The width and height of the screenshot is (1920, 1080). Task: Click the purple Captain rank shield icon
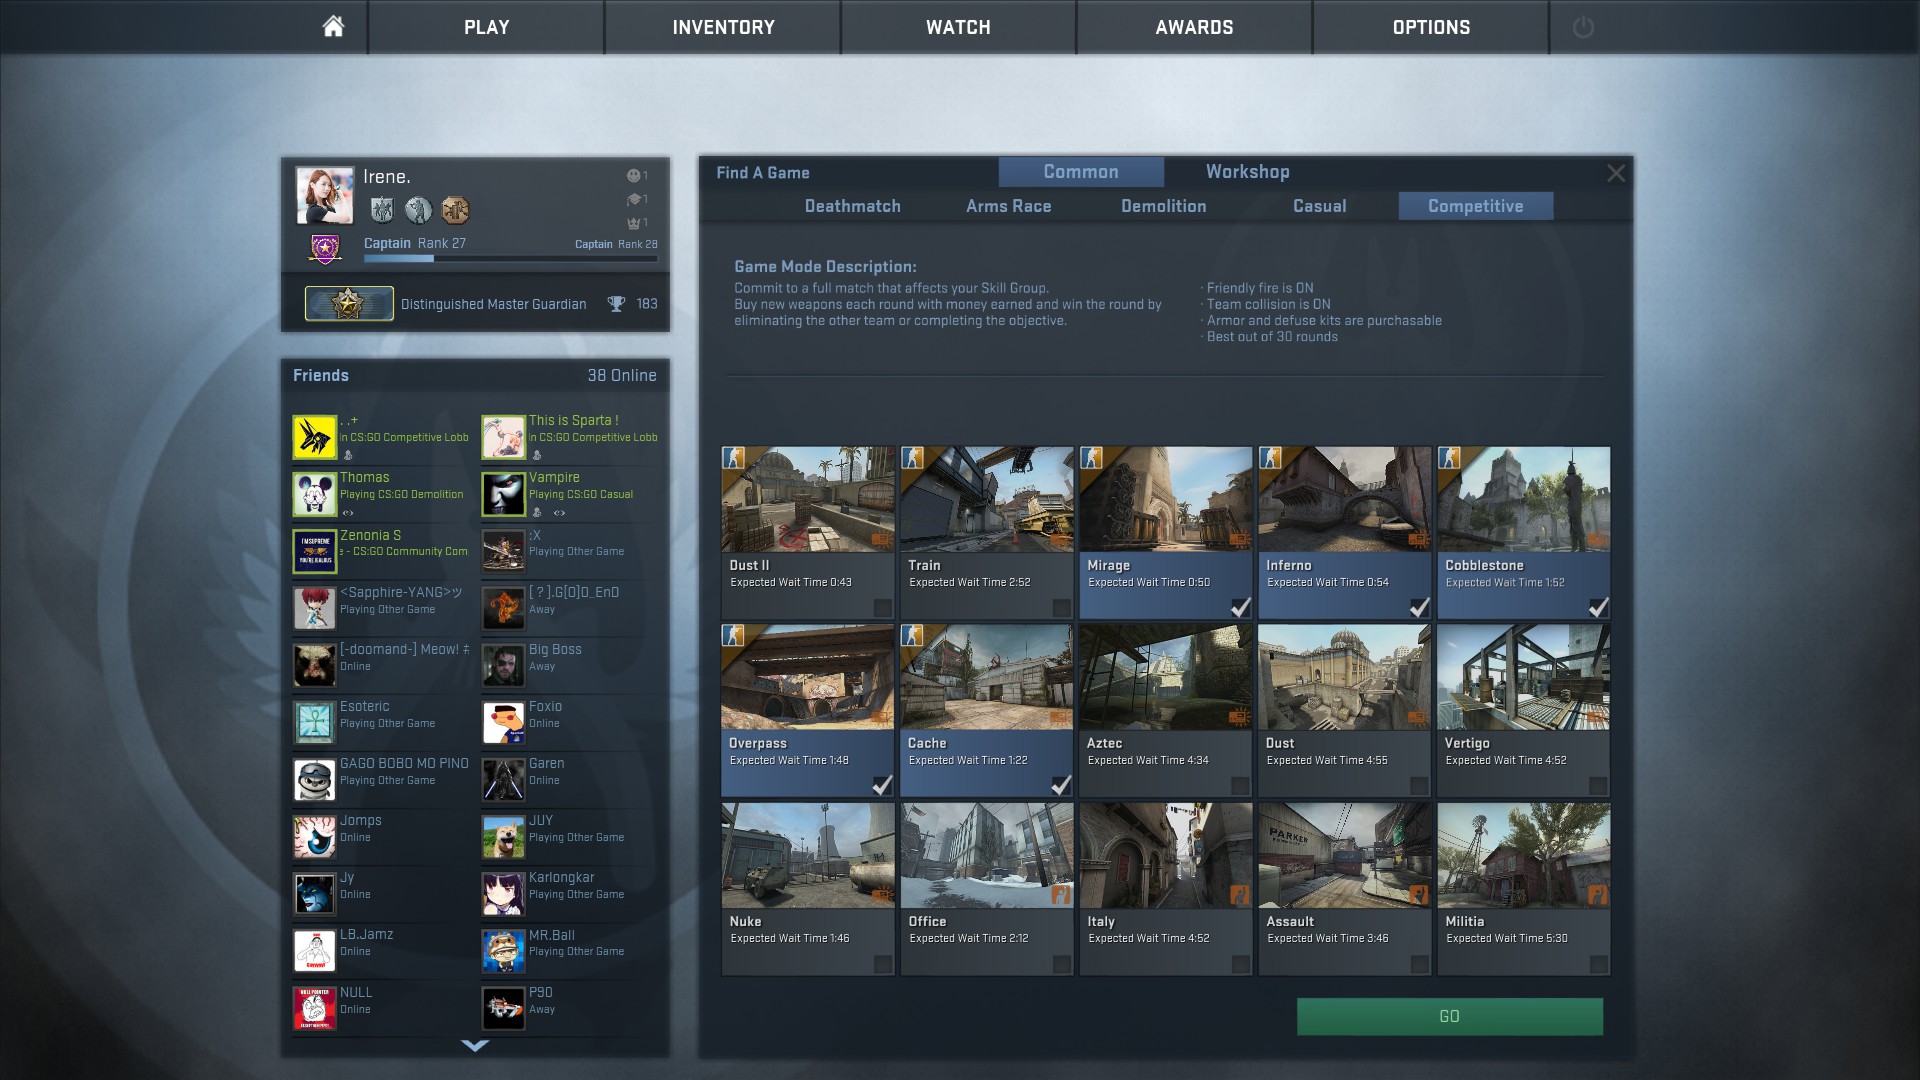pyautogui.click(x=325, y=248)
